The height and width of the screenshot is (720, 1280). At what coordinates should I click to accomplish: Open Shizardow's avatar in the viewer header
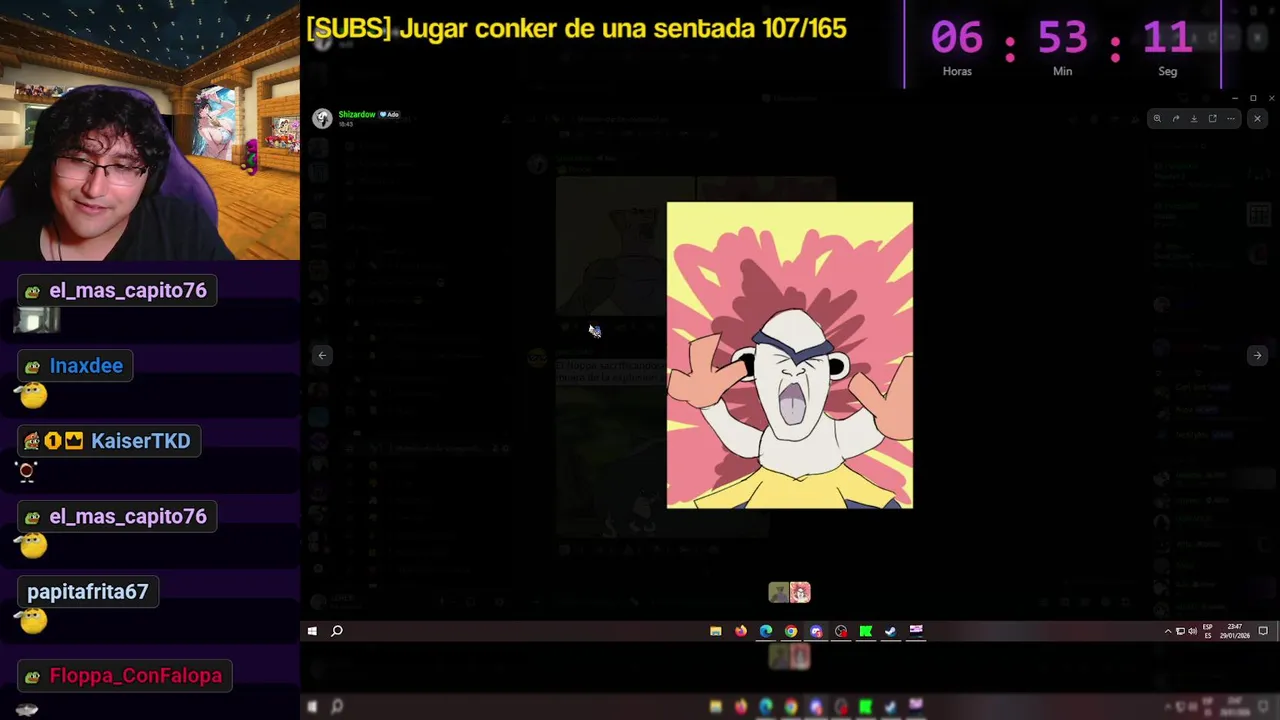pos(322,119)
